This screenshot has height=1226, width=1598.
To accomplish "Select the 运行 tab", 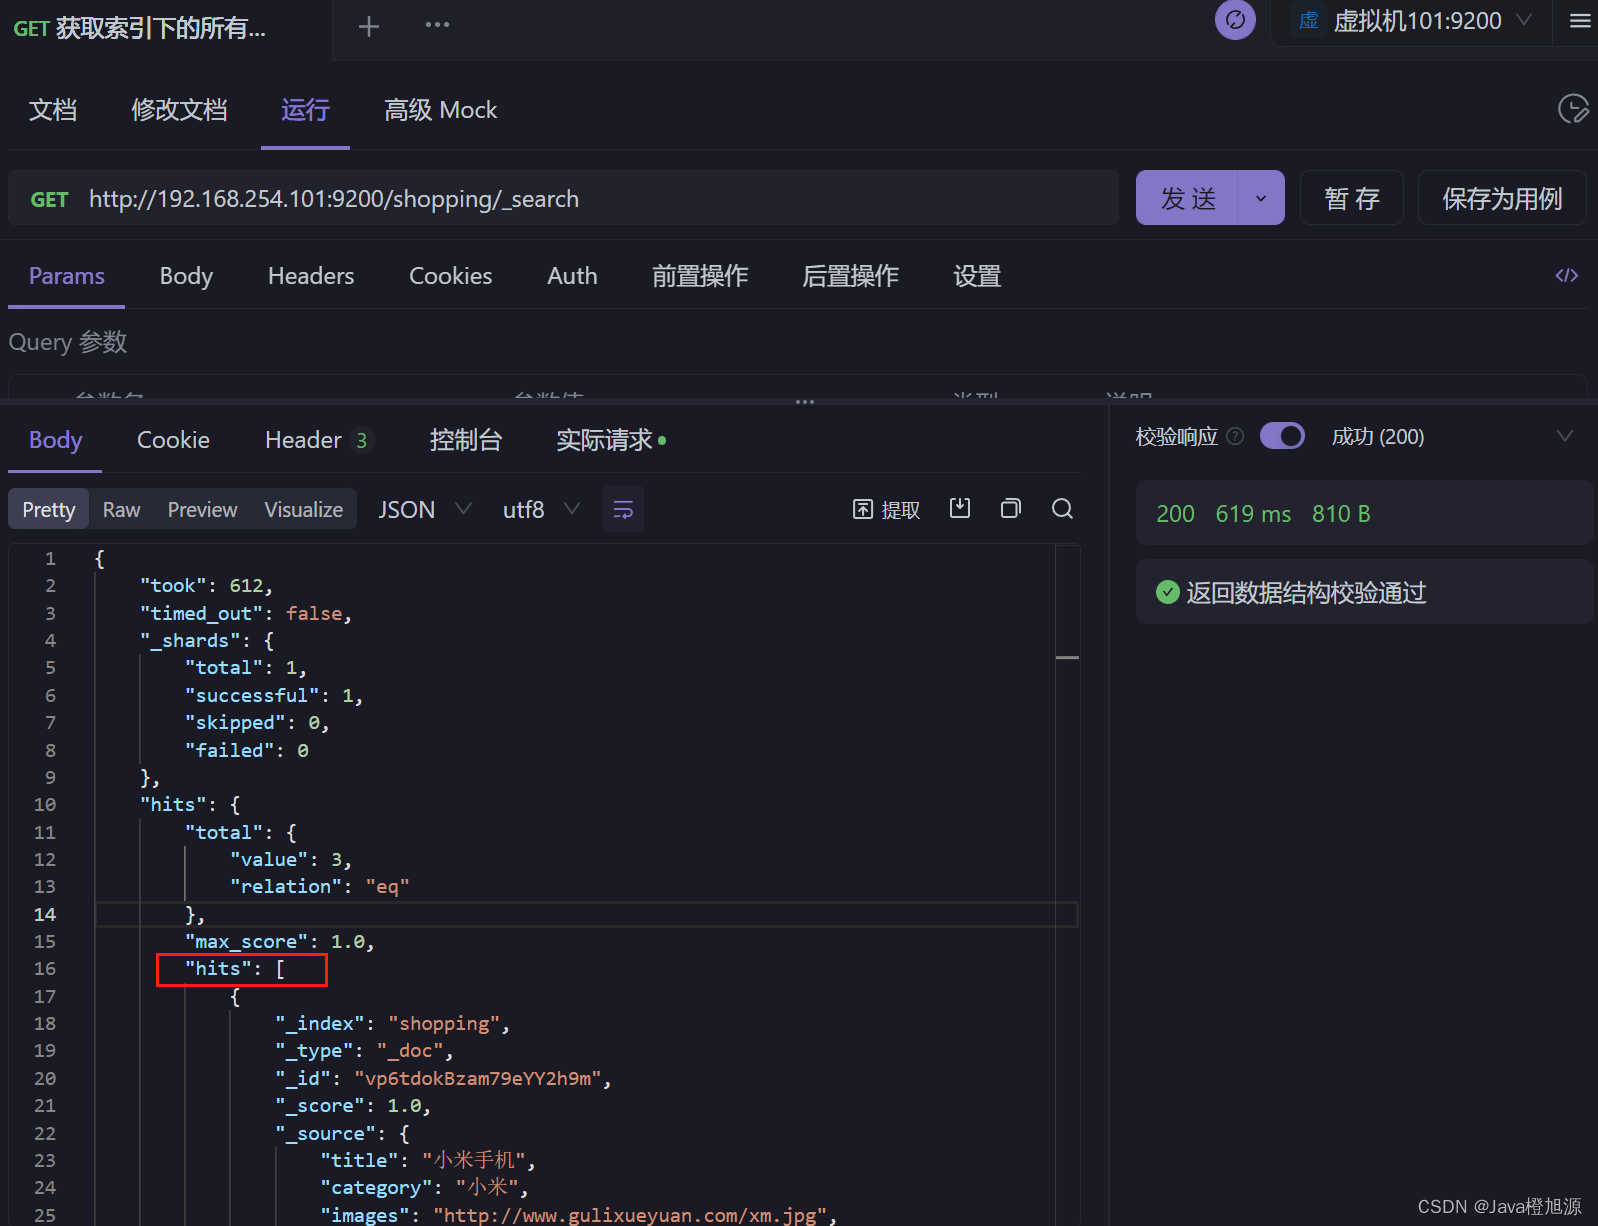I will pos(305,110).
